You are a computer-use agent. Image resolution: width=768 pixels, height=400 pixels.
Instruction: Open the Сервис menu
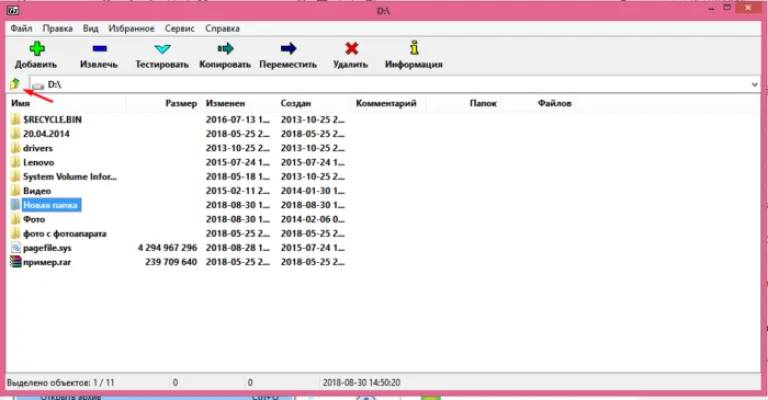coord(179,28)
